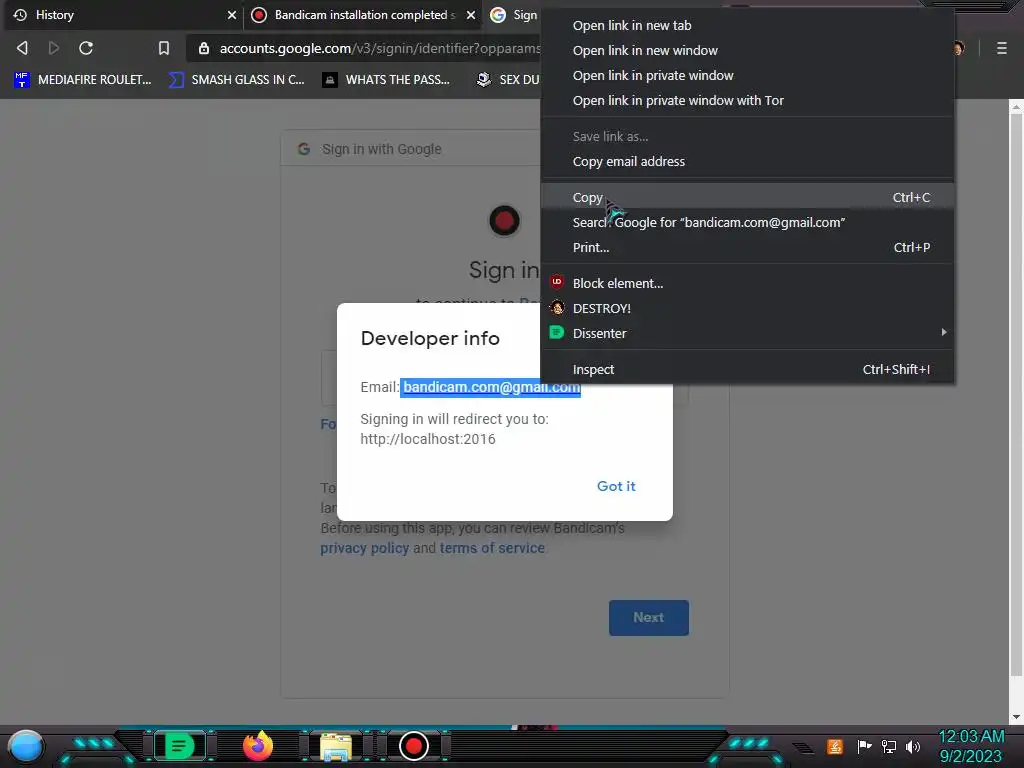Open green chat app in taskbar
The width and height of the screenshot is (1024, 768).
(180, 746)
